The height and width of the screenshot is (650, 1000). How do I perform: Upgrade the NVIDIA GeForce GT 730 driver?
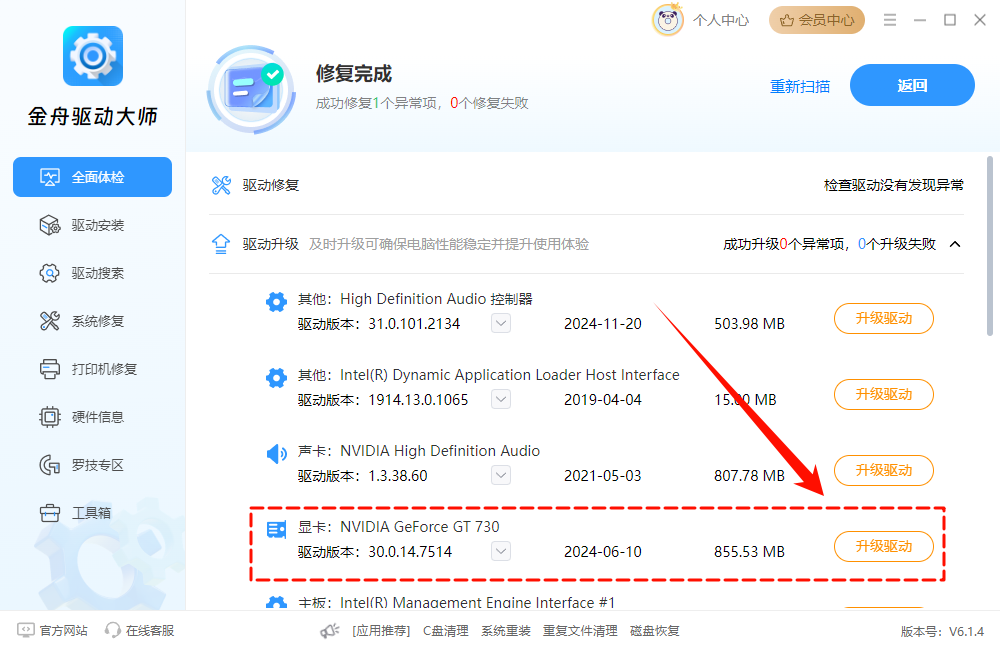click(x=883, y=546)
